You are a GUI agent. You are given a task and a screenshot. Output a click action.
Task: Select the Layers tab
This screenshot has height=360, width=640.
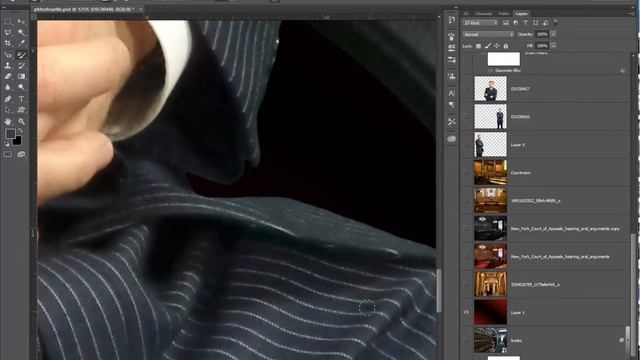point(521,13)
